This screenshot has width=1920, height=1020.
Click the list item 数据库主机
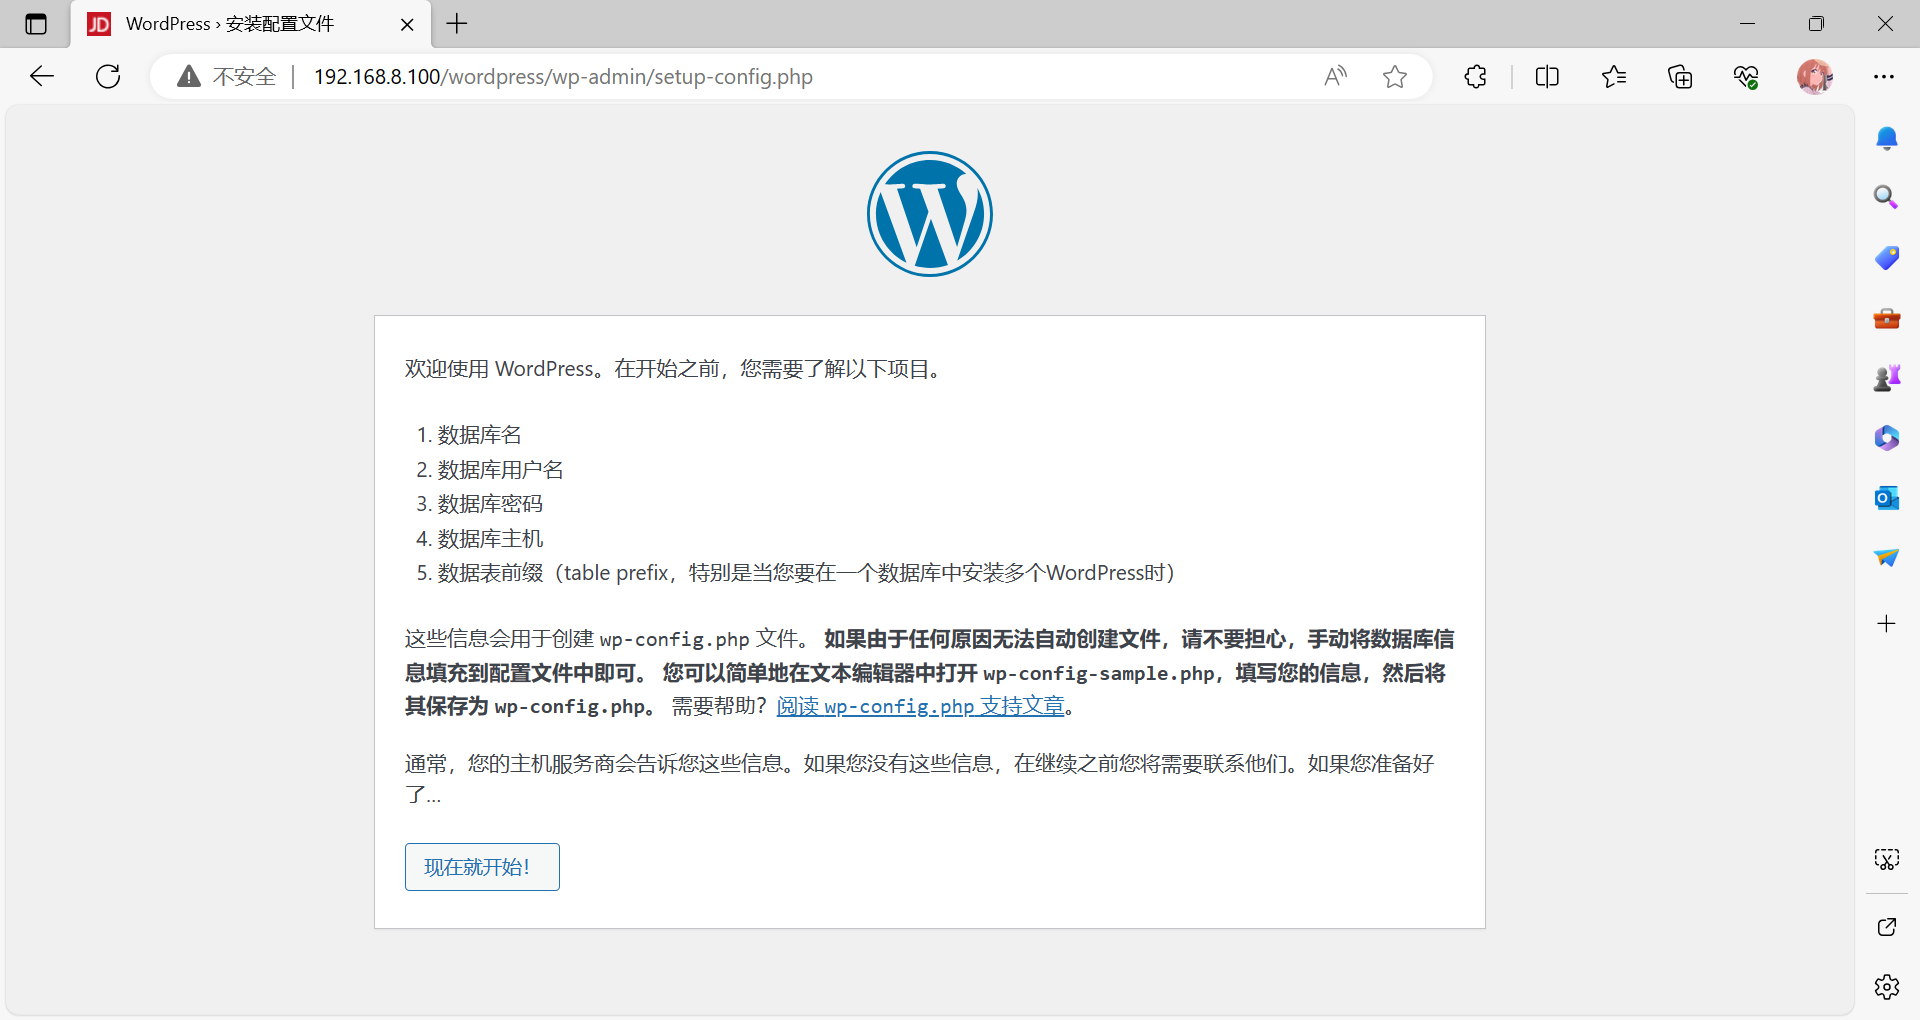[490, 539]
